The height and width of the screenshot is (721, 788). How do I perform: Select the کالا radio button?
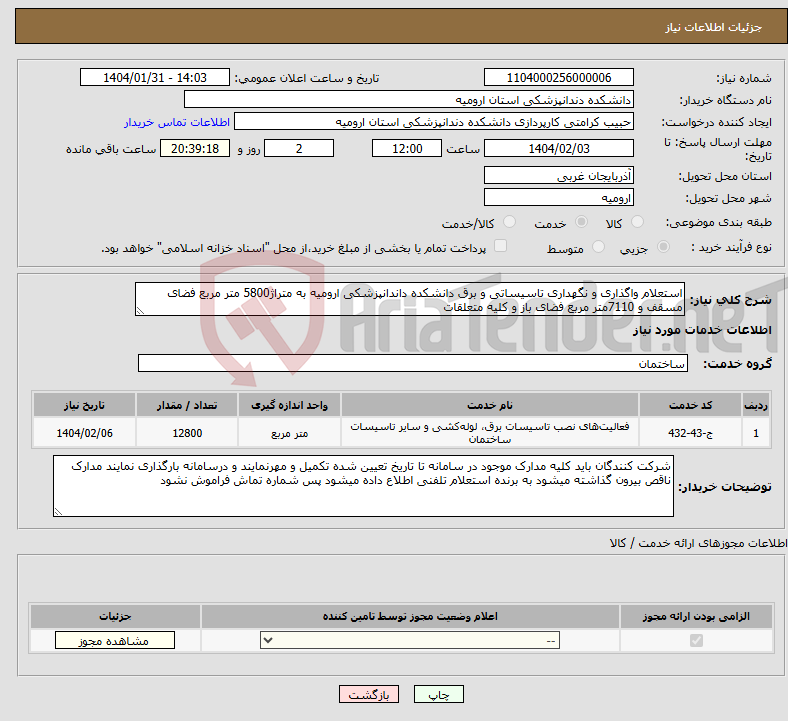[637, 222]
